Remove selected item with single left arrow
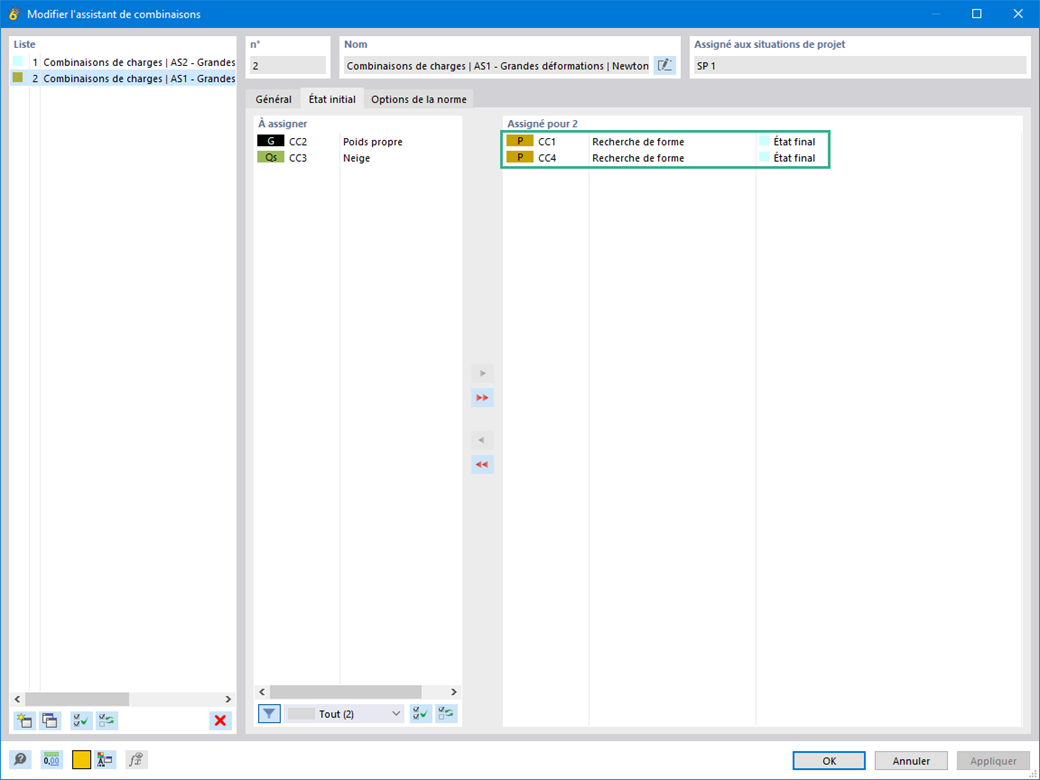 [482, 440]
